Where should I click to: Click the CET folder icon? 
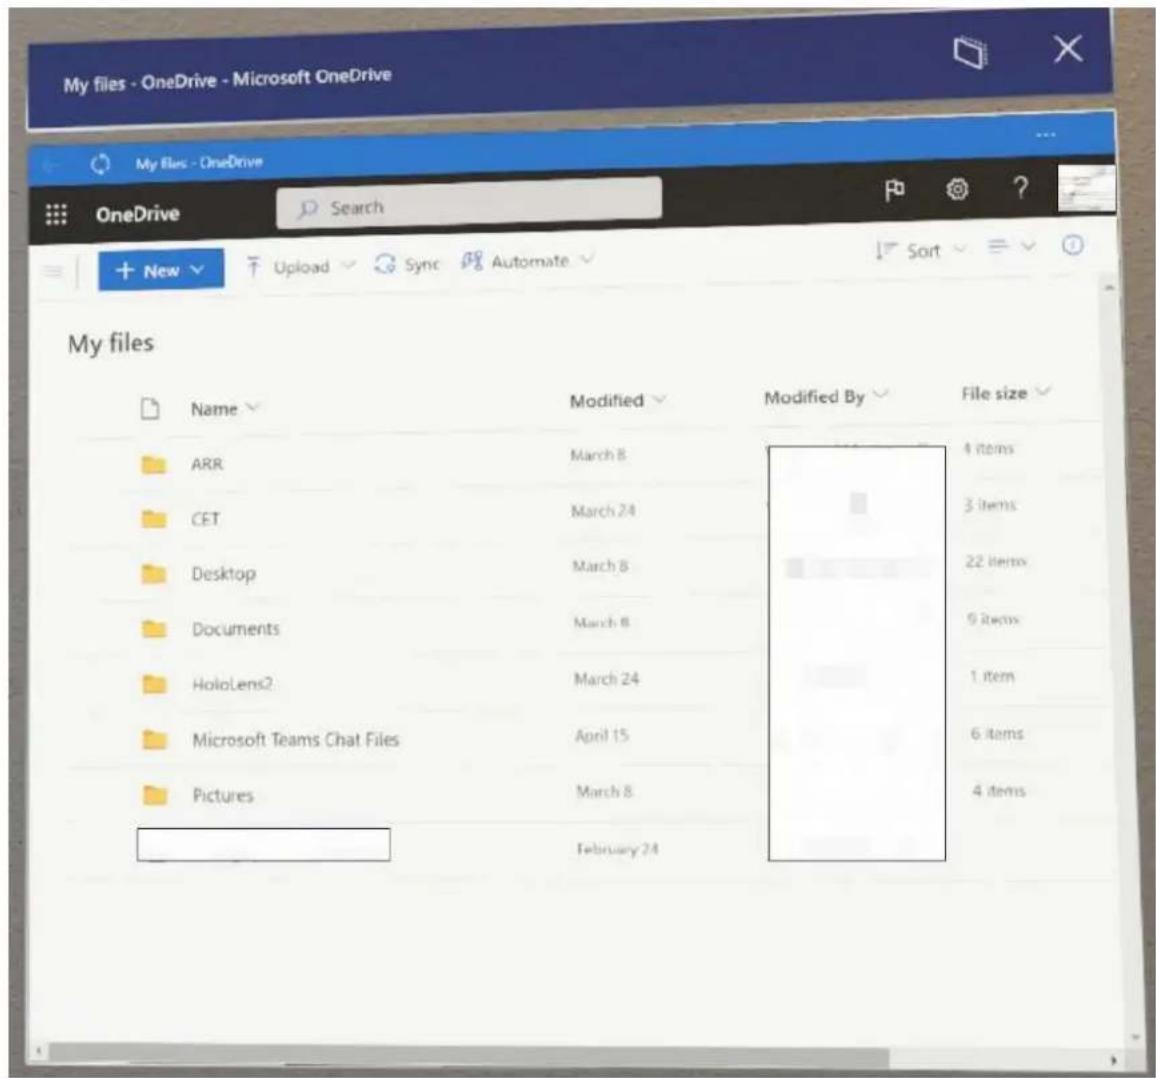point(153,518)
